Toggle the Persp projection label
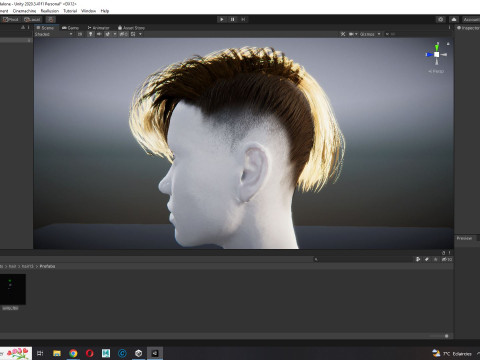 436,71
